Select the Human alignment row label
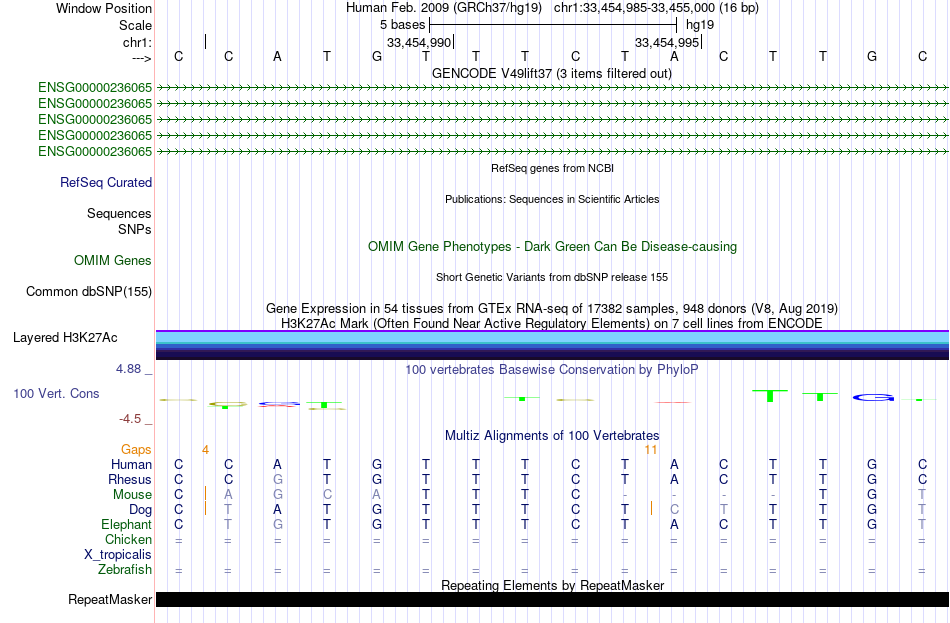Viewport: 950px width, 623px height. pos(131,465)
